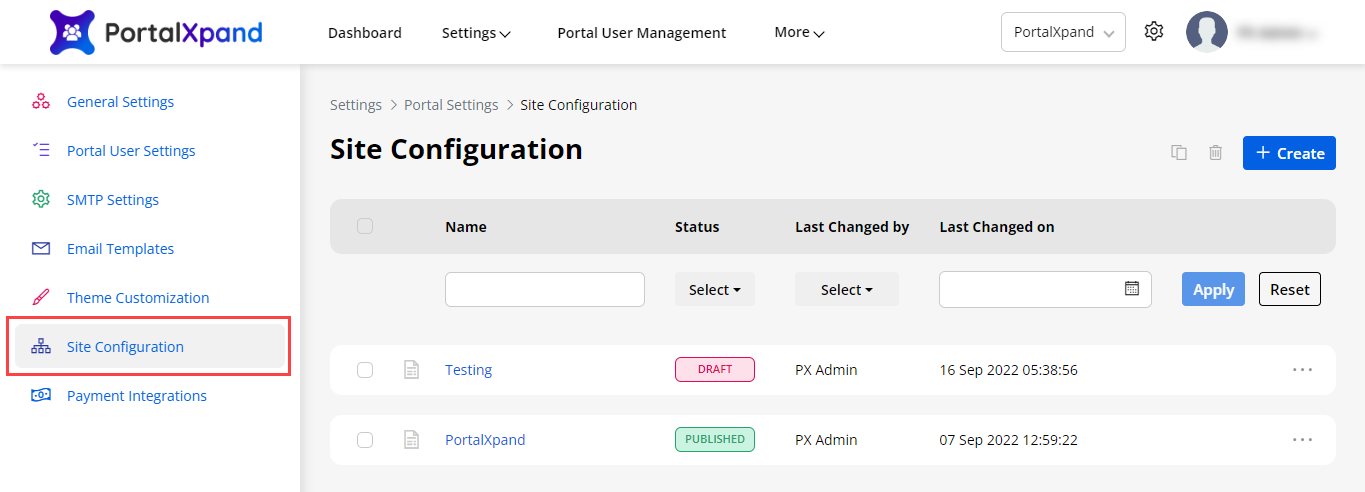
Task: Tick the checkbox for PortalXpand row
Action: pyautogui.click(x=365, y=440)
